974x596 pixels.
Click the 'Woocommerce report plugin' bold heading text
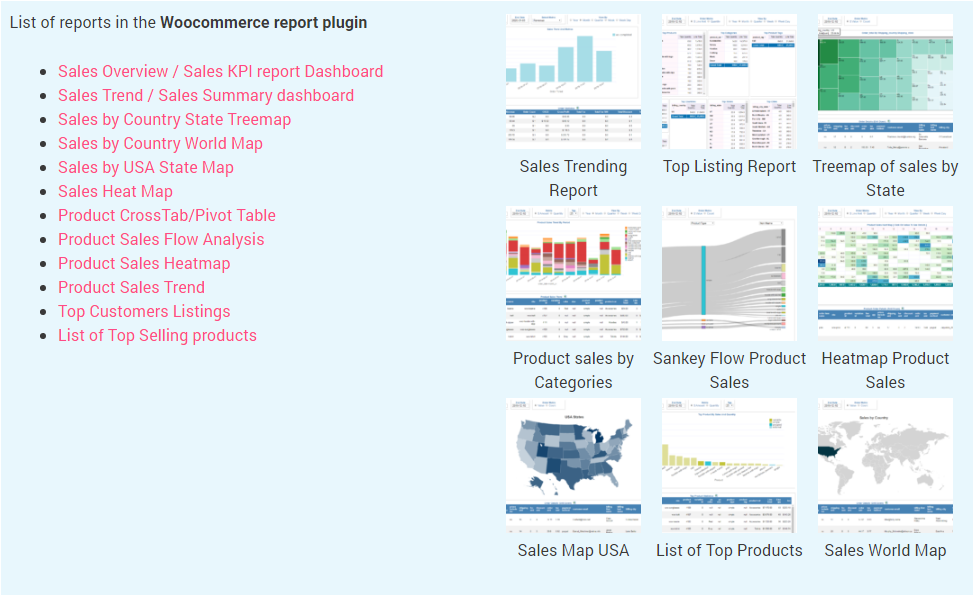[263, 23]
